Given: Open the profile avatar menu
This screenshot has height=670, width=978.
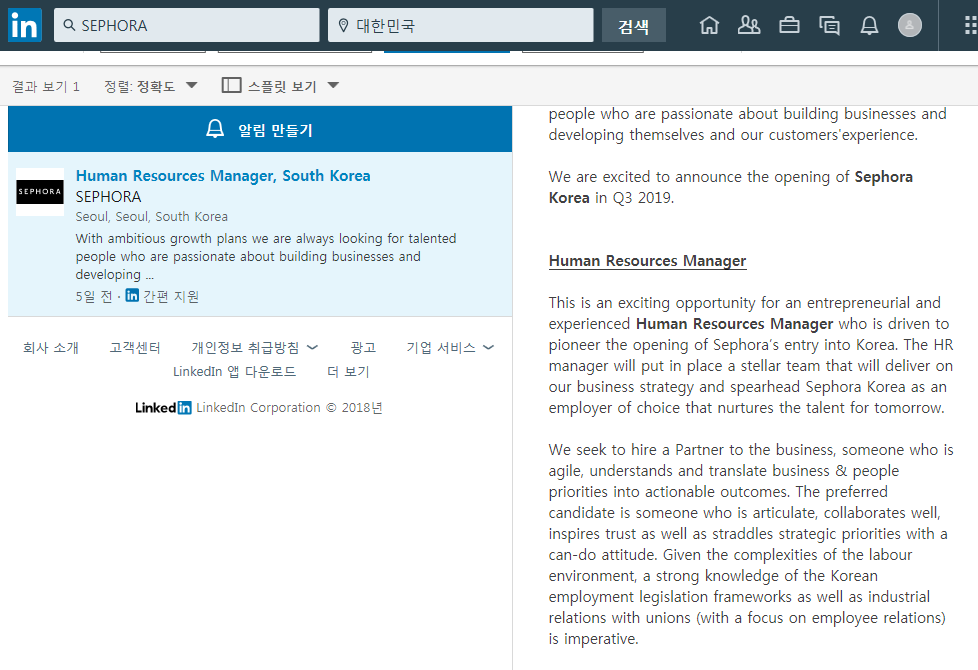Looking at the screenshot, I should pos(909,25).
